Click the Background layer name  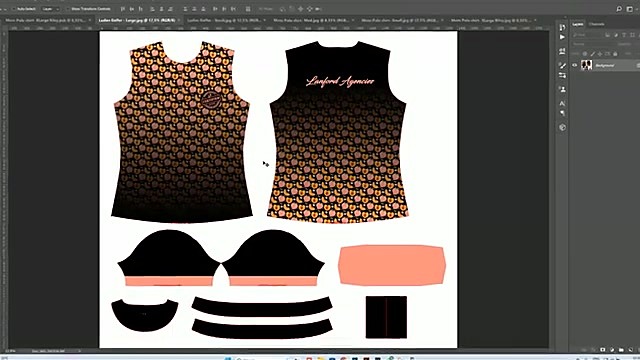pos(604,65)
